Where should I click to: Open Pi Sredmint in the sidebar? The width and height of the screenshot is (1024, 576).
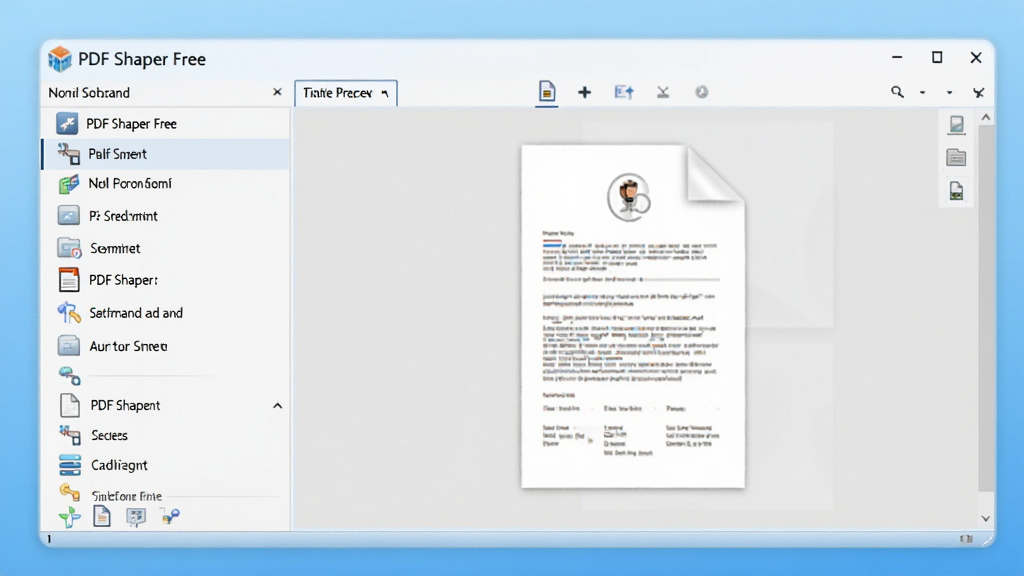tap(166, 216)
